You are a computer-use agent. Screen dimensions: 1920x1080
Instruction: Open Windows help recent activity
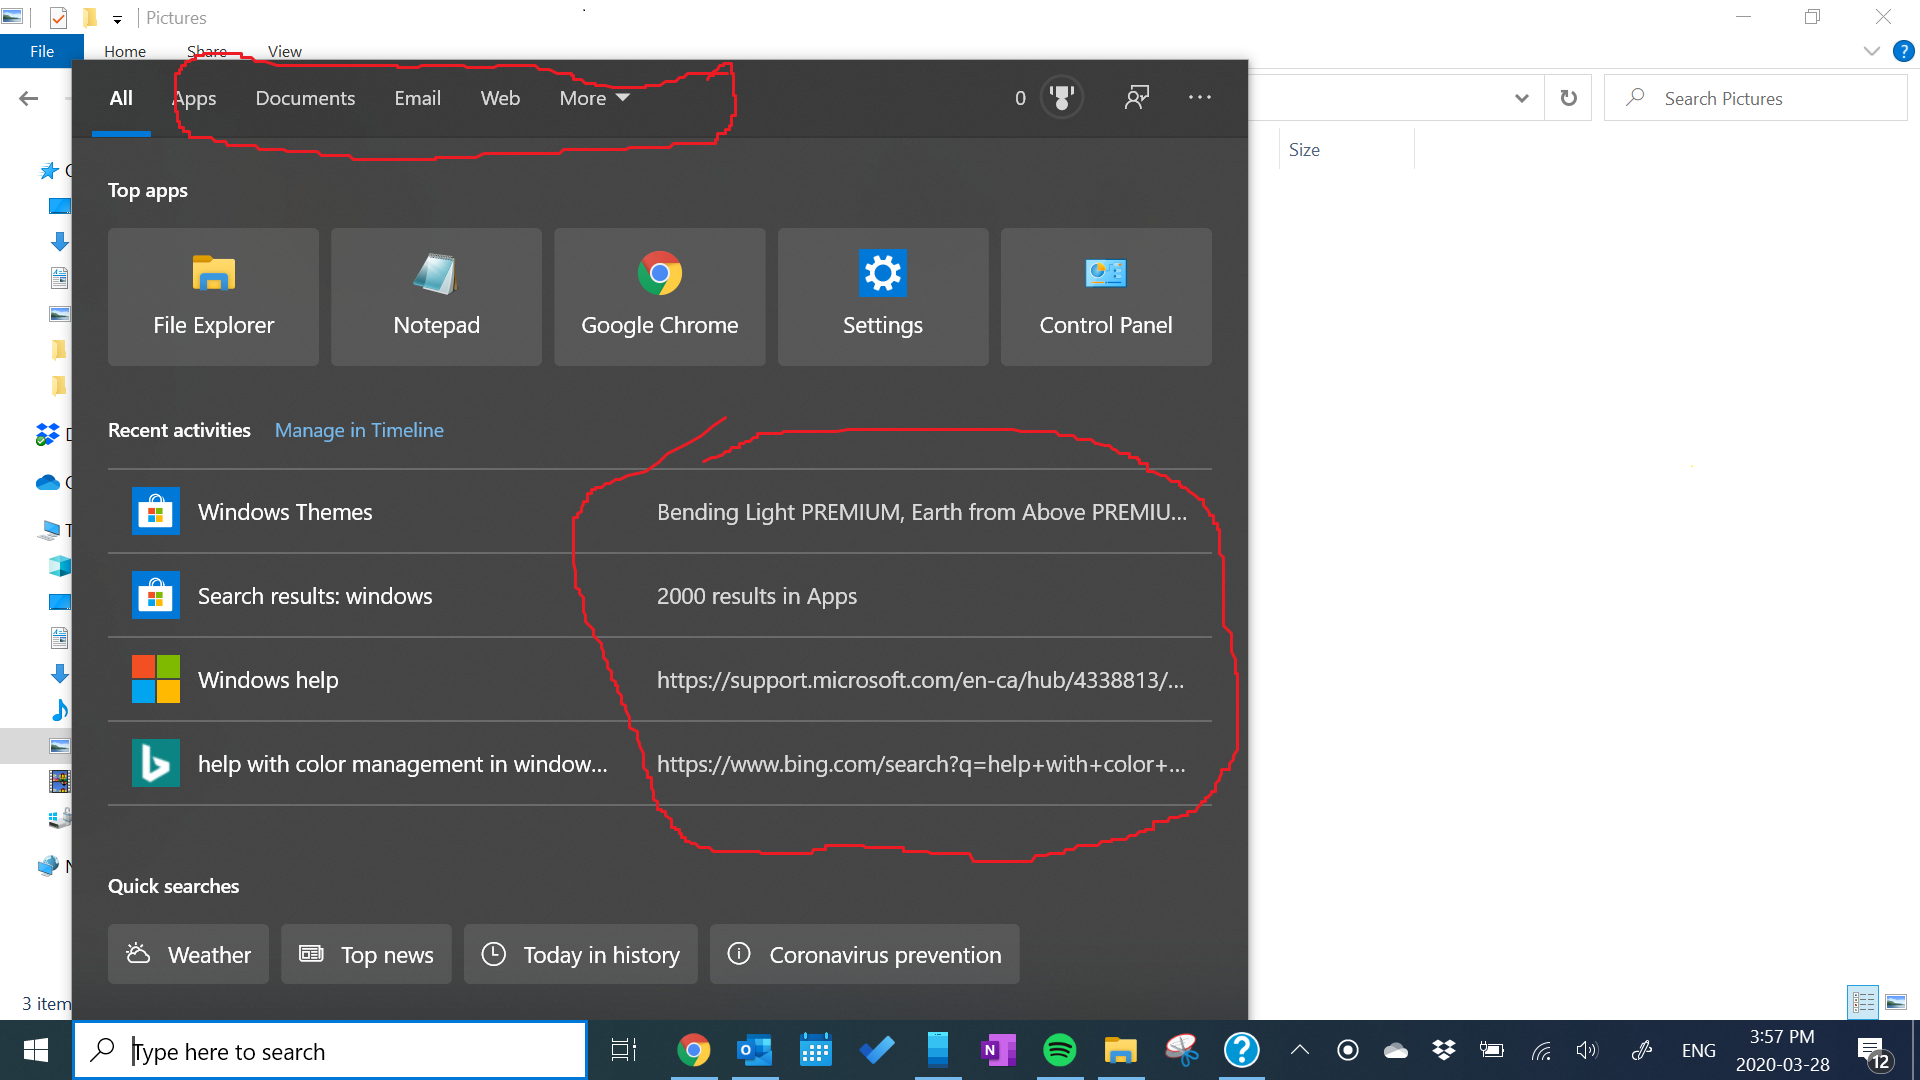tap(660, 680)
